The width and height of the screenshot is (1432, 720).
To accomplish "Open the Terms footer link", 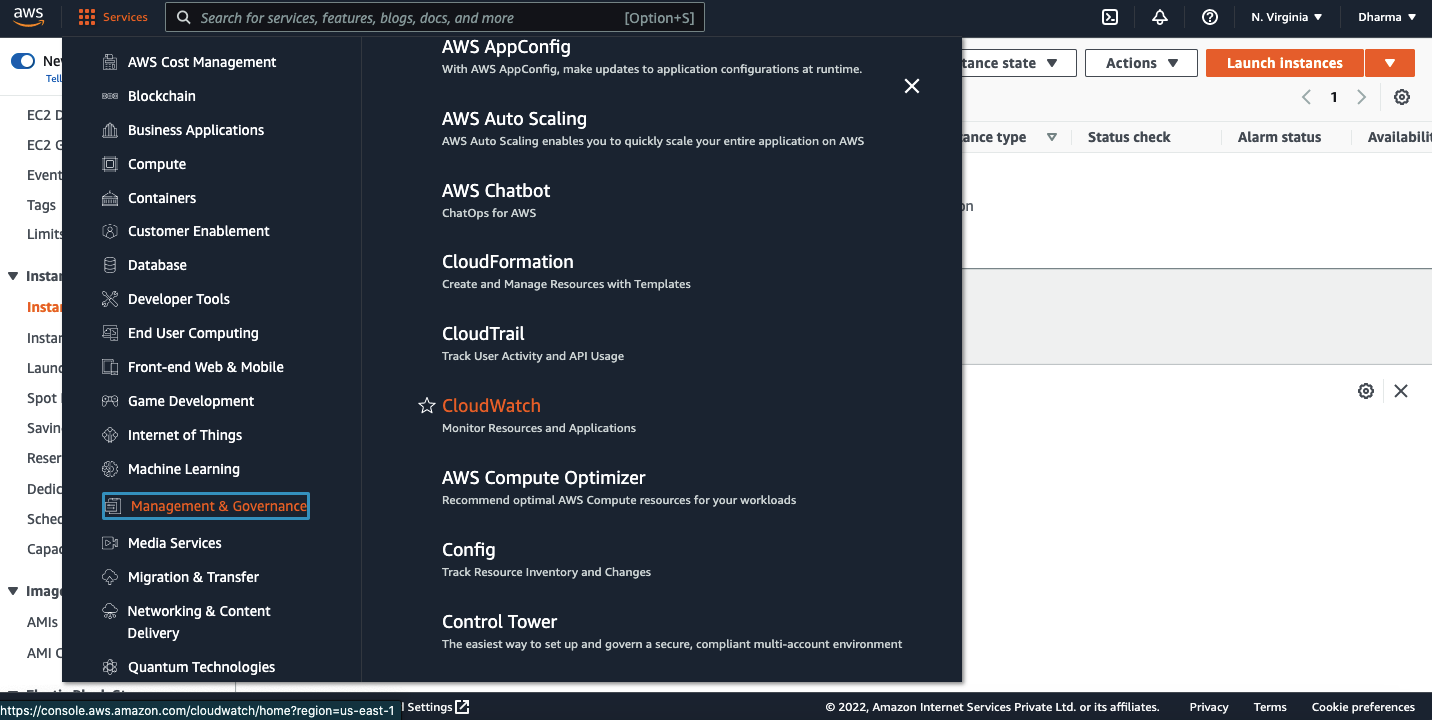I will [x=1270, y=707].
